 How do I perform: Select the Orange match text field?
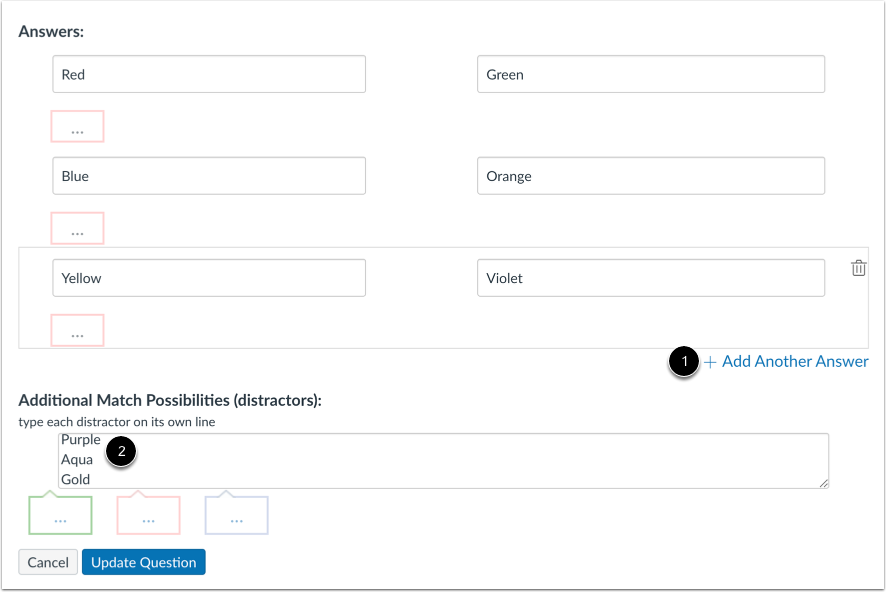tap(650, 175)
